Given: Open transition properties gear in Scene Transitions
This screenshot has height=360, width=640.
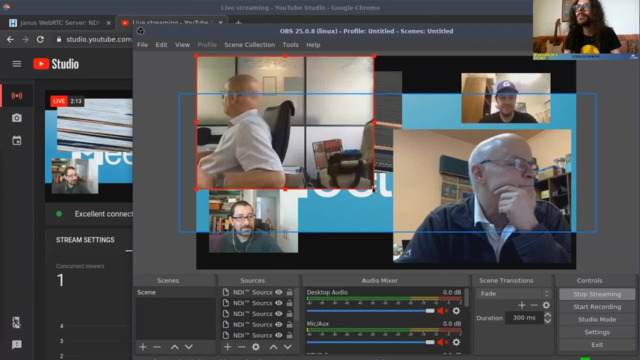Looking at the screenshot, I should [546, 305].
